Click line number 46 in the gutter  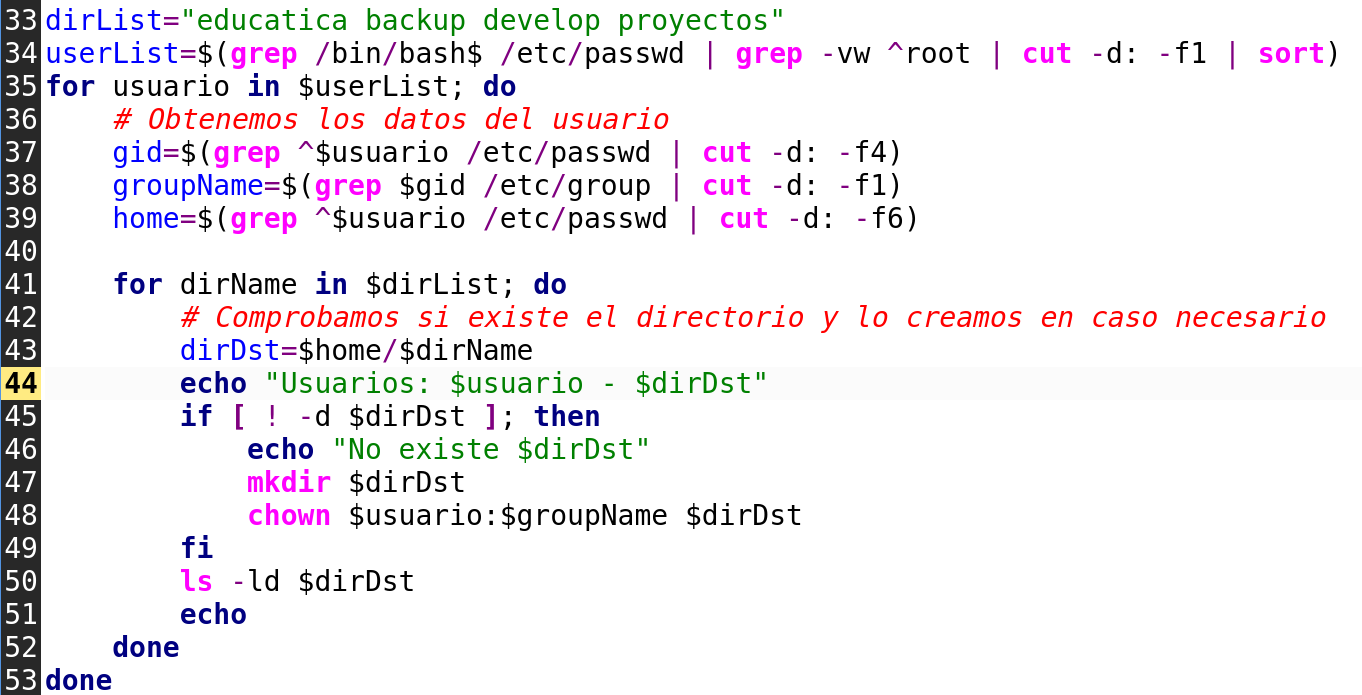20,449
